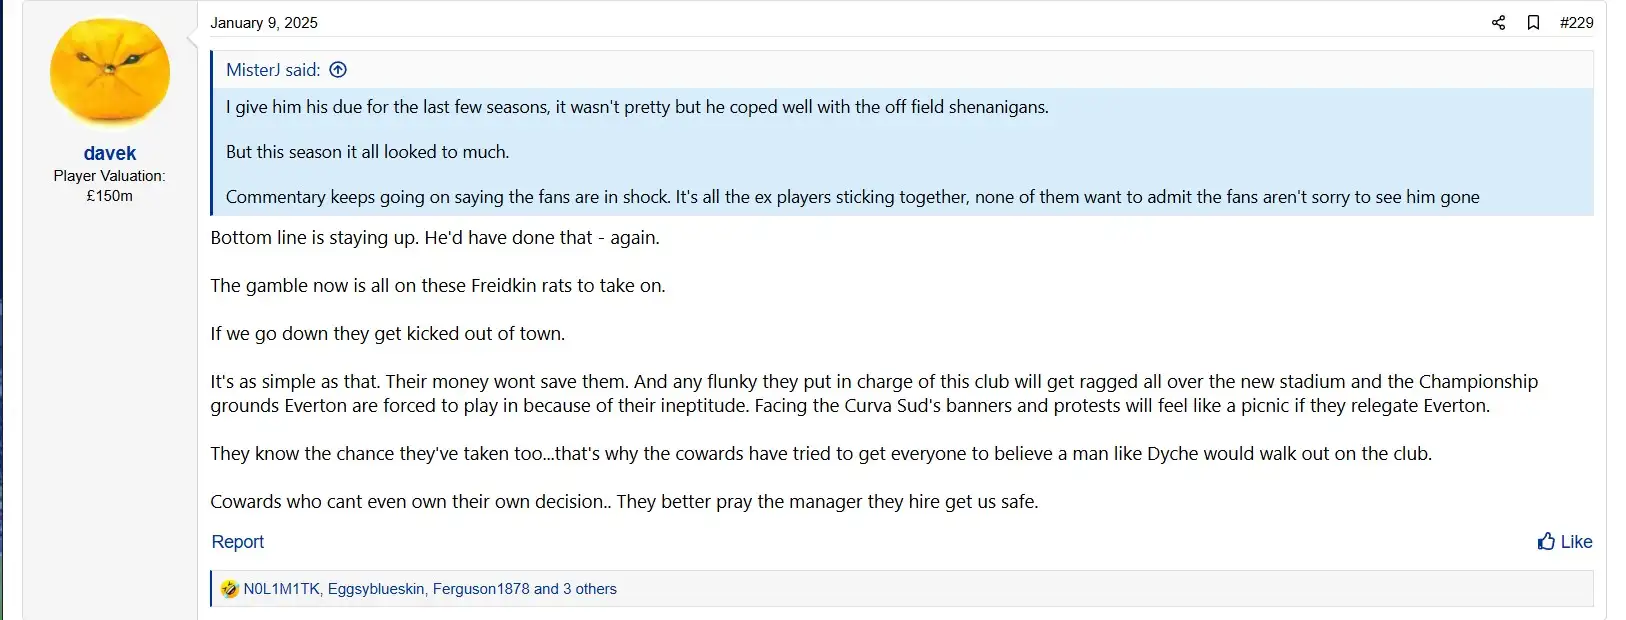This screenshot has height=620, width=1626.
Task: View N0L1M1TK's profile from reactions
Action: point(281,589)
